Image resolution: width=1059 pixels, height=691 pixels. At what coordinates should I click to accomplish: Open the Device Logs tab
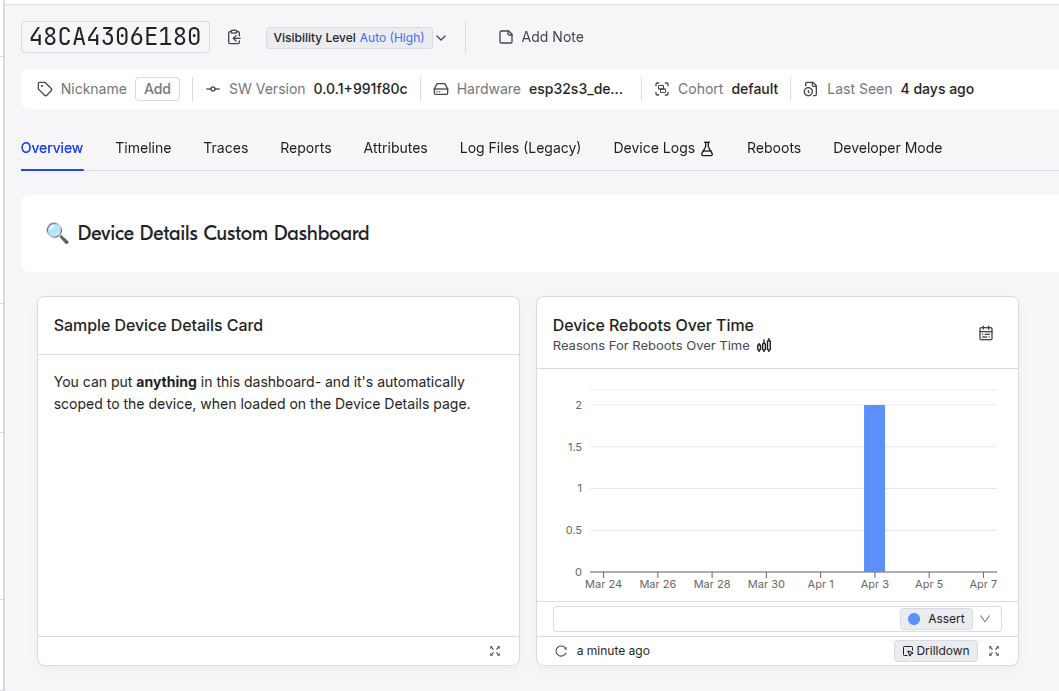point(655,147)
